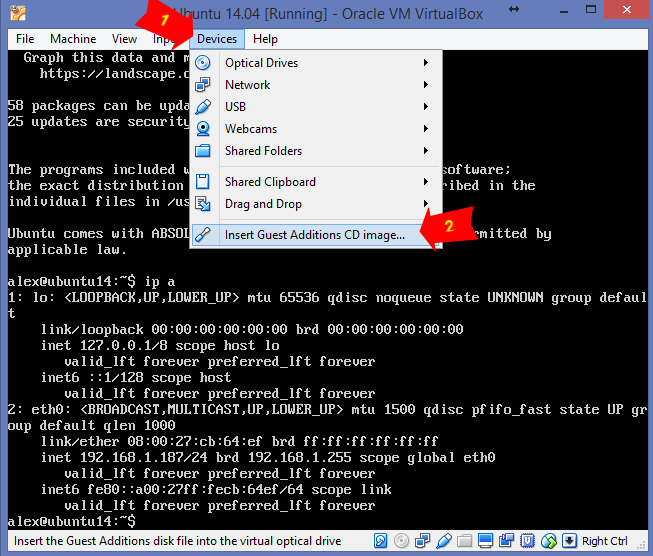Click the 'individual files in' text line
The image size is (653, 556).
[99, 202]
